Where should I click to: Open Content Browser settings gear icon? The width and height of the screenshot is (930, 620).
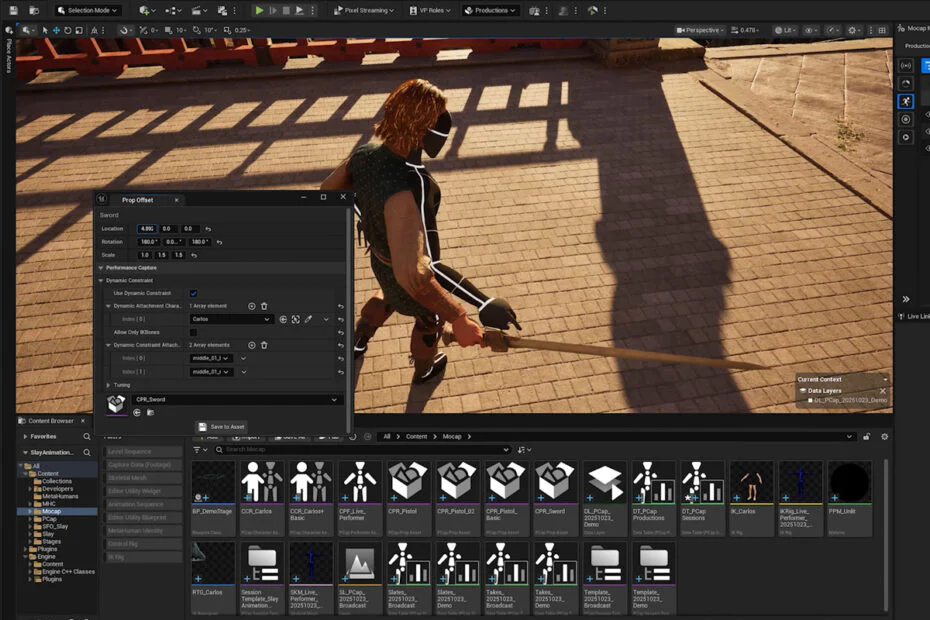coord(884,437)
